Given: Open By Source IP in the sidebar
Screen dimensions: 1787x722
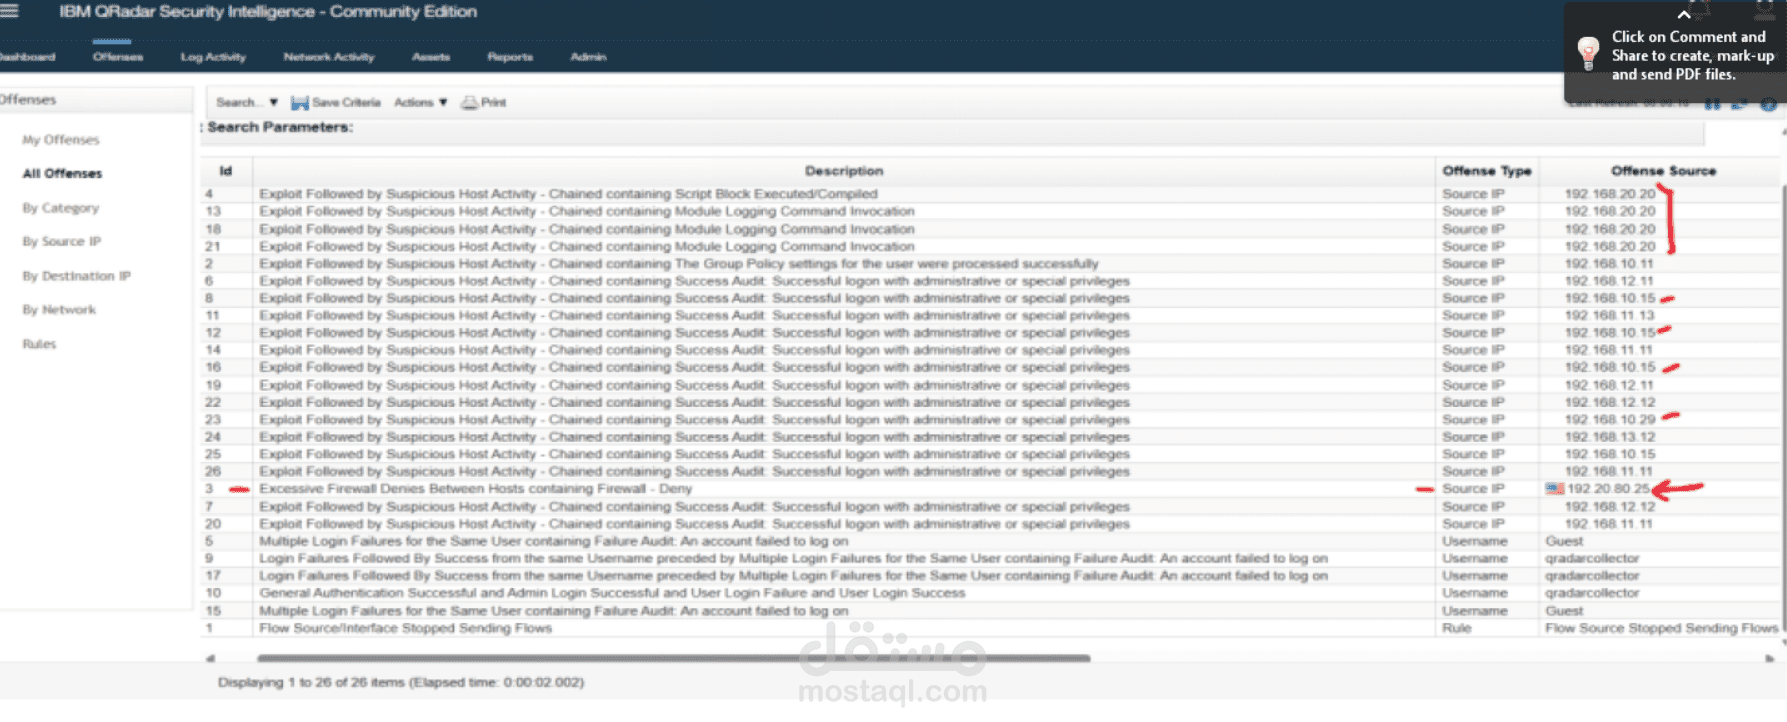Looking at the screenshot, I should (62, 242).
